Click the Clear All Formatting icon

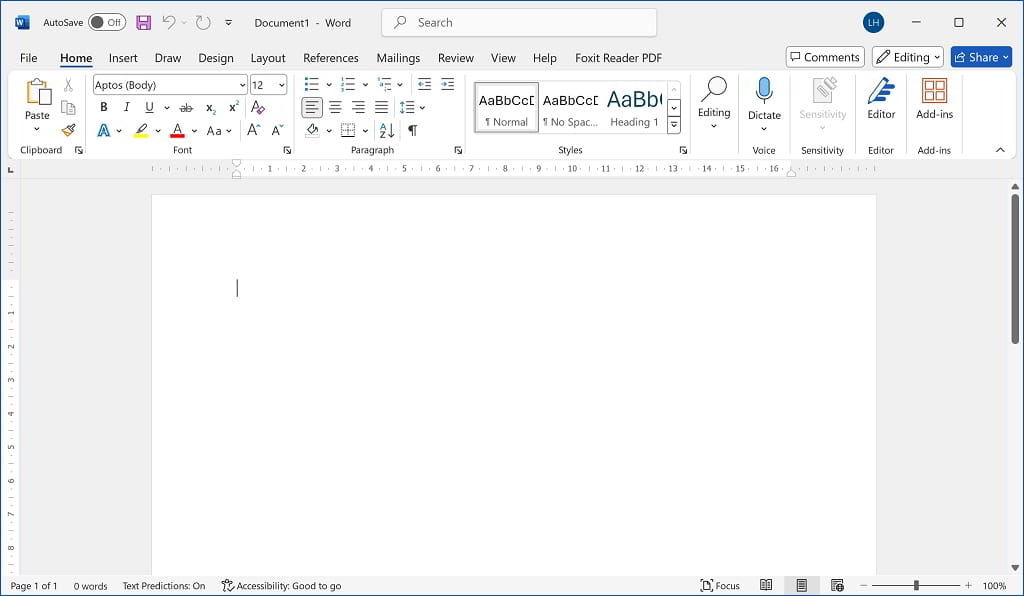pos(258,108)
